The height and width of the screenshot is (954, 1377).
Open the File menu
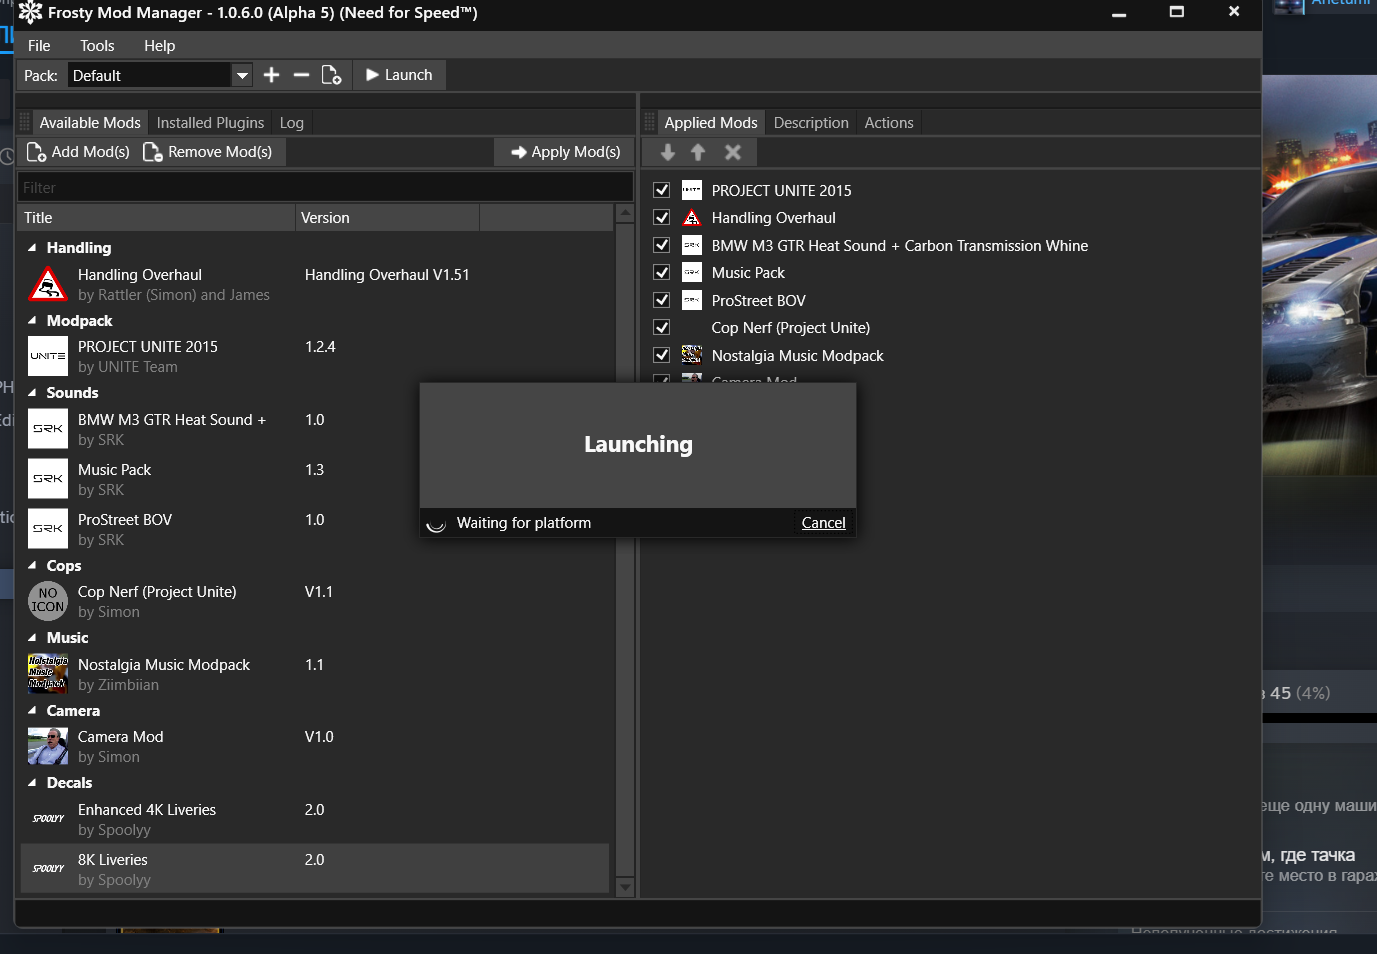click(x=39, y=46)
